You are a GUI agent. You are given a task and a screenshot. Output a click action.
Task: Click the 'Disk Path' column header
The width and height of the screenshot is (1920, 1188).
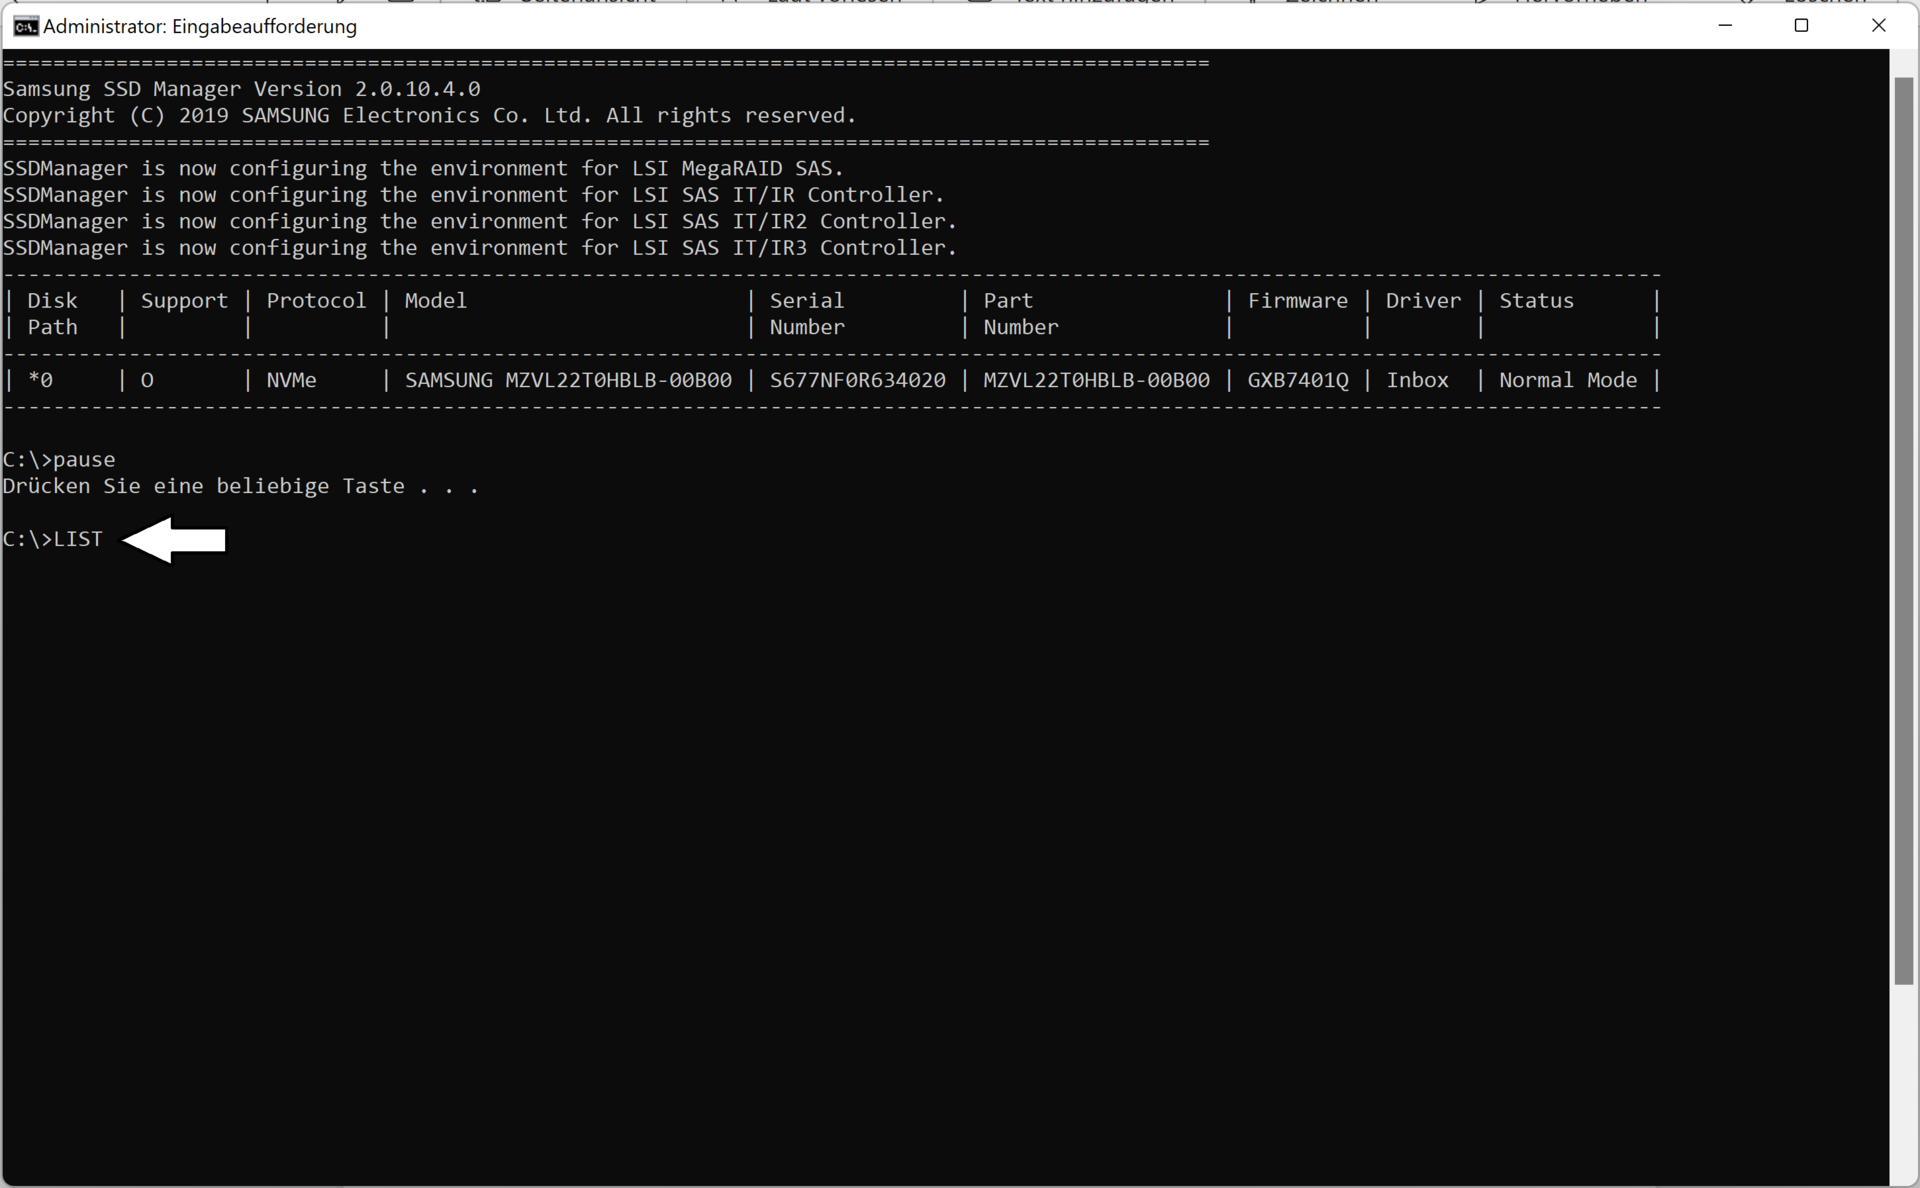pyautogui.click(x=52, y=314)
